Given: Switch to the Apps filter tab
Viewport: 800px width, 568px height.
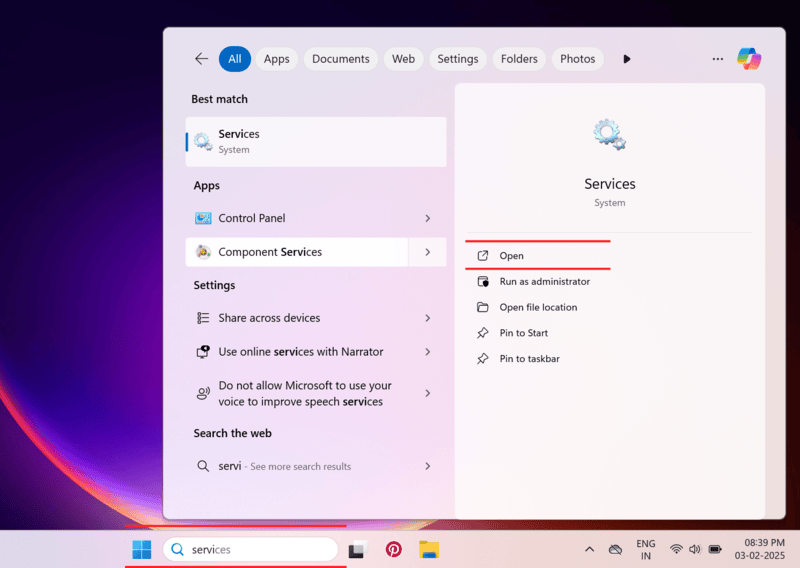Looking at the screenshot, I should click(x=276, y=59).
